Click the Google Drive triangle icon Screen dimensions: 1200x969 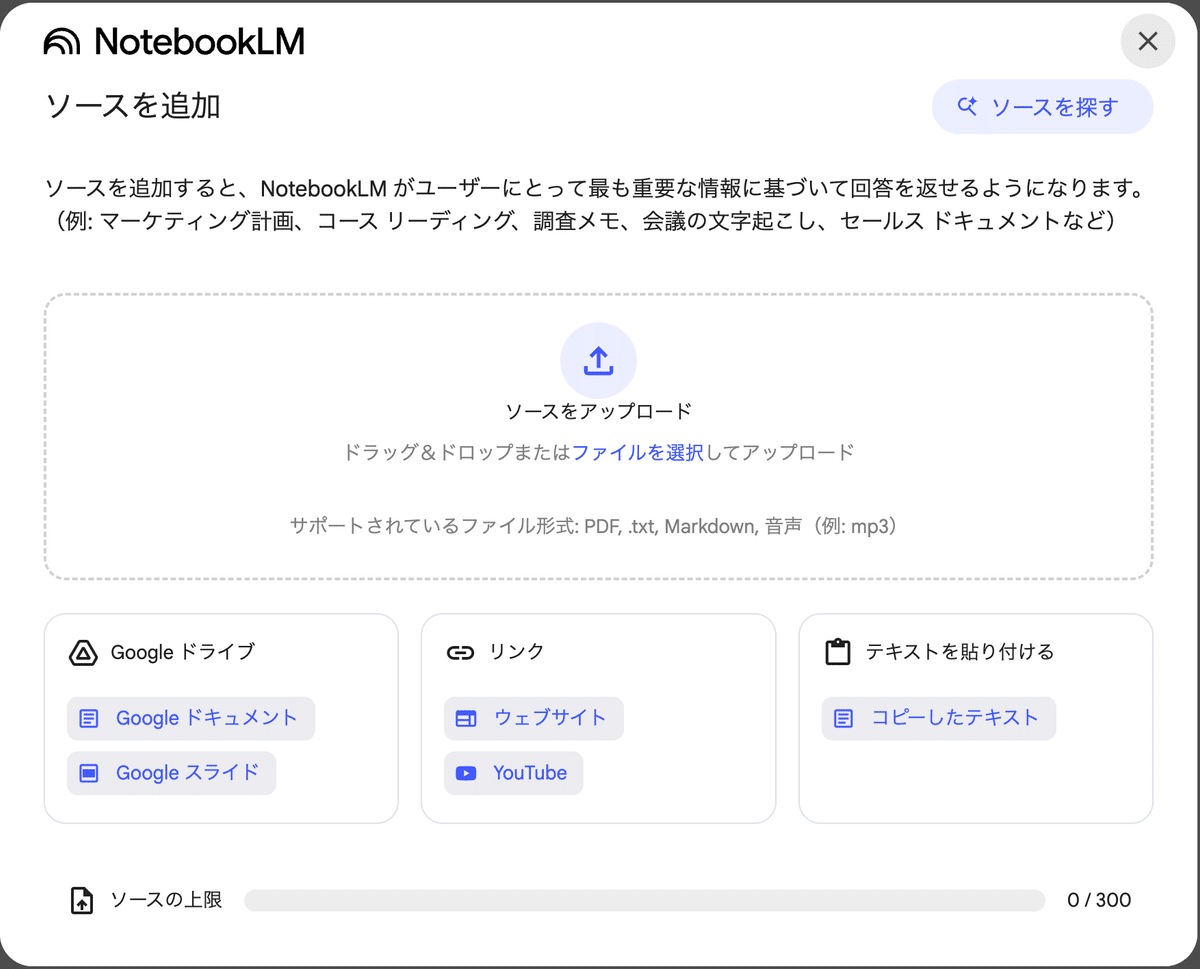click(x=83, y=653)
